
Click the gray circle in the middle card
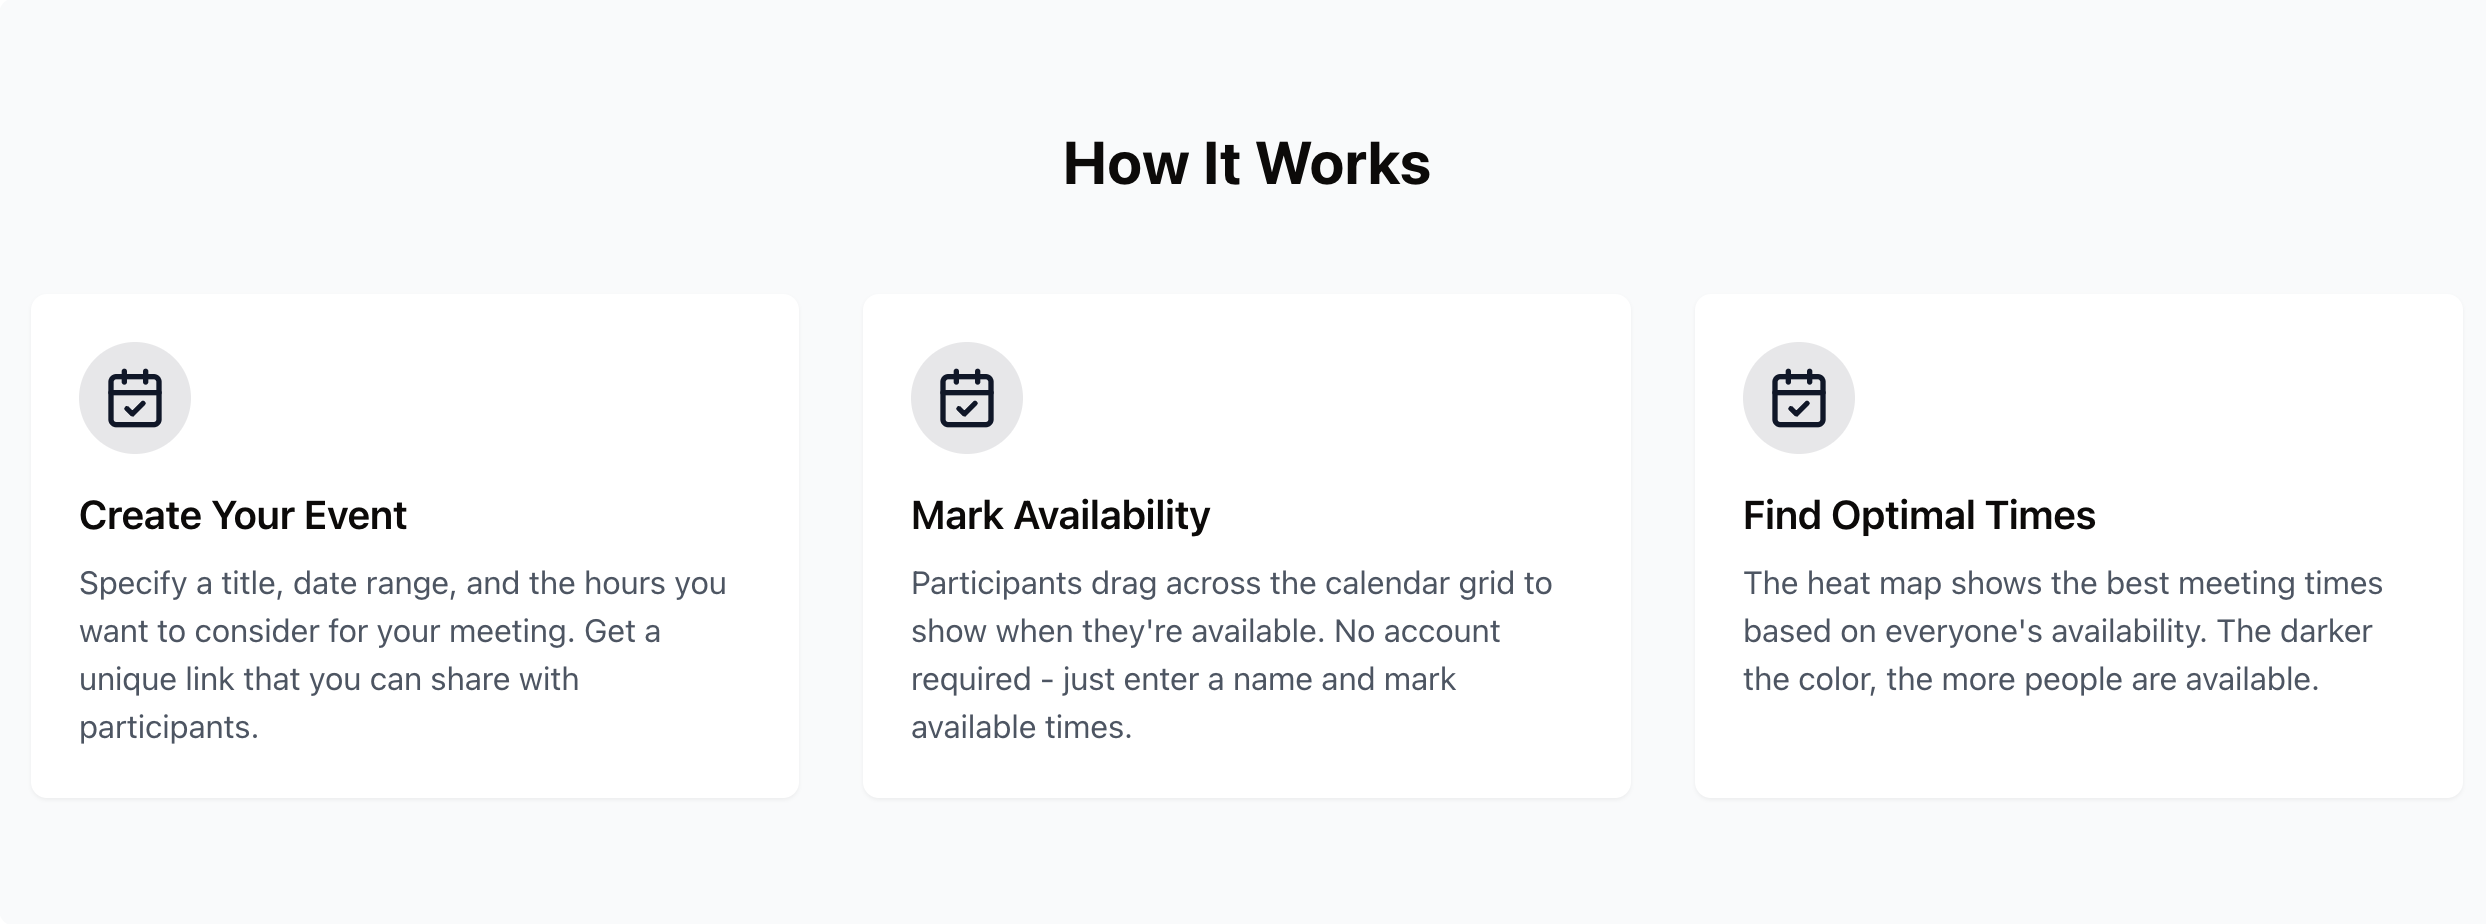967,398
